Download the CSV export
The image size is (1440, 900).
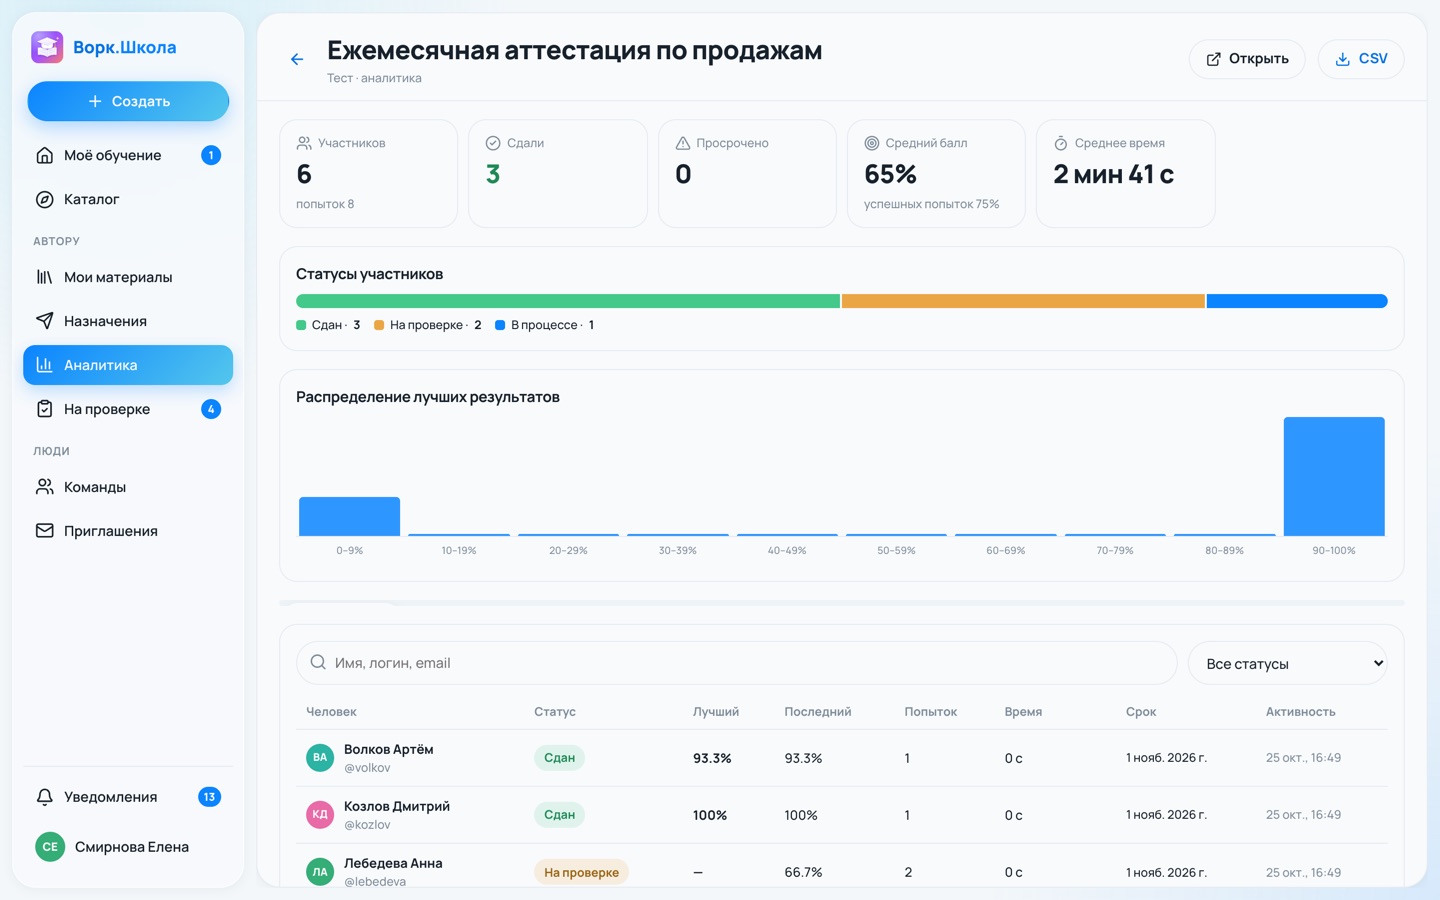(1361, 59)
